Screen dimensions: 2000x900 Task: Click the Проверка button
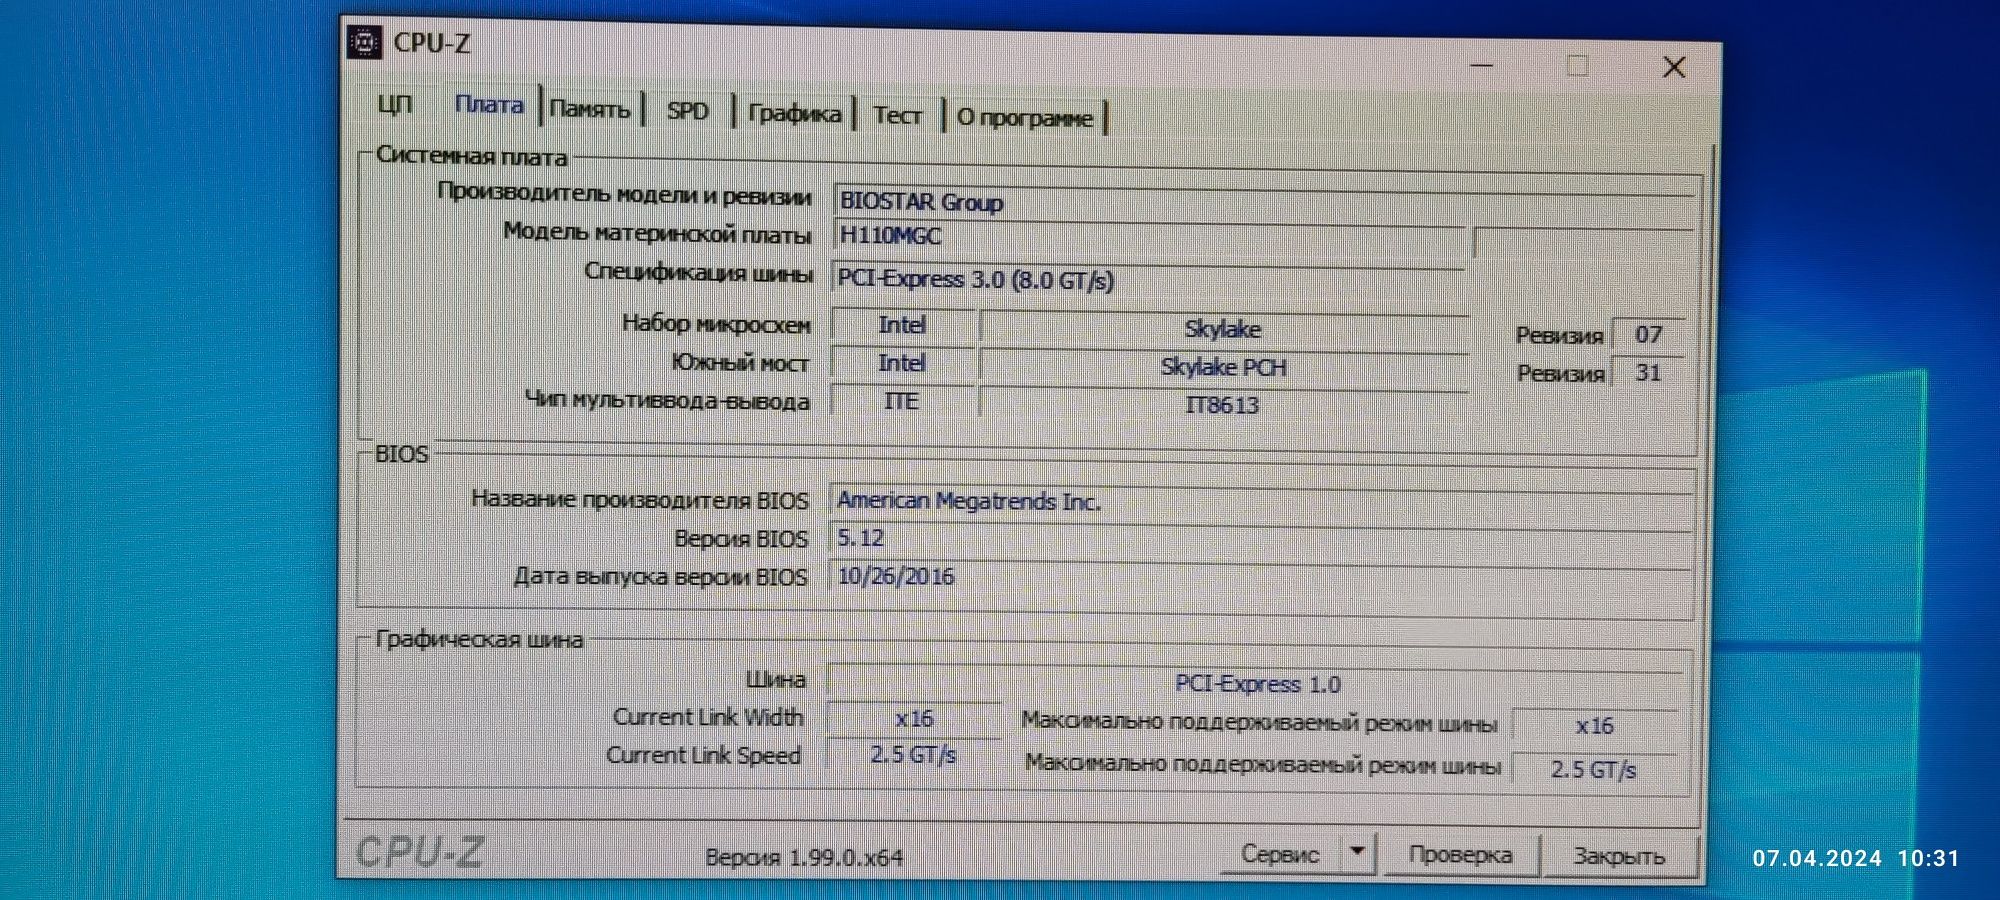1460,855
